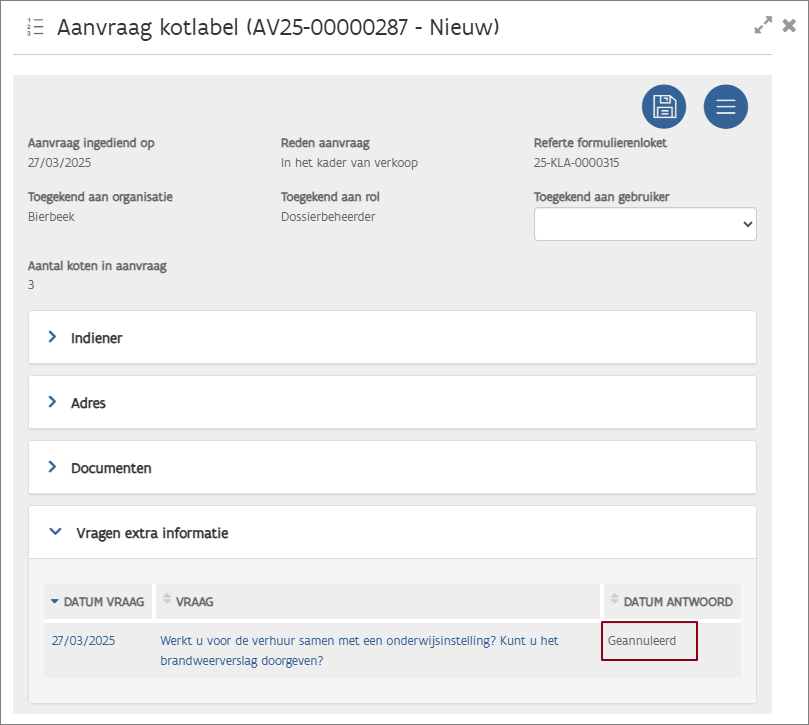Click the sort arrow in DATUM VRAAG header

[55, 601]
